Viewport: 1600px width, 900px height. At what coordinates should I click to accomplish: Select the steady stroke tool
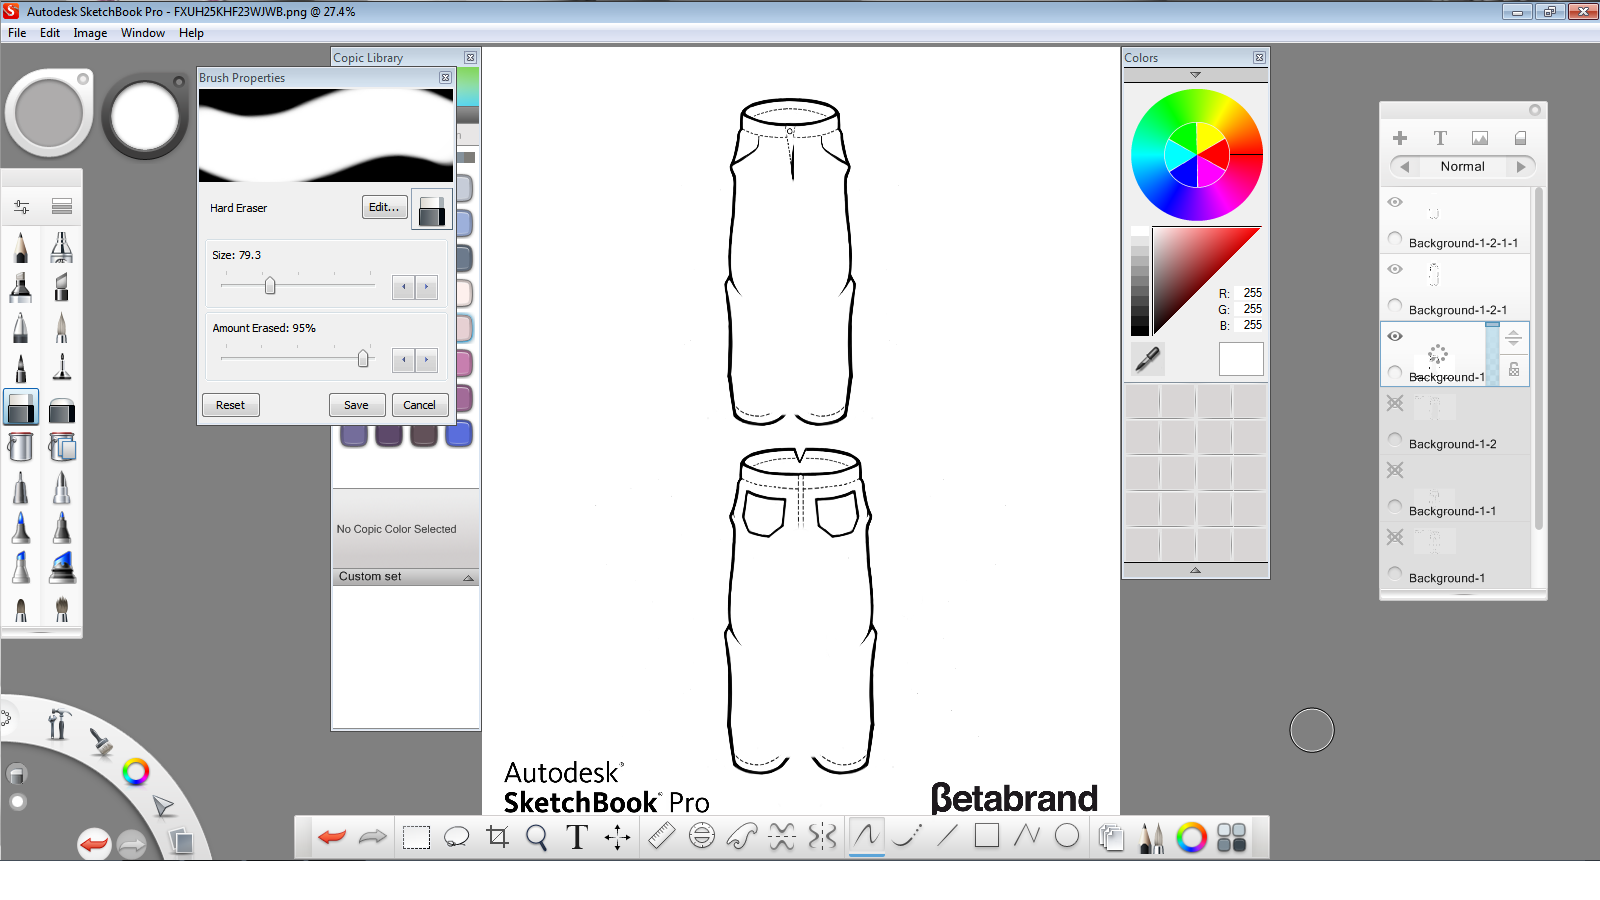[x=907, y=836]
